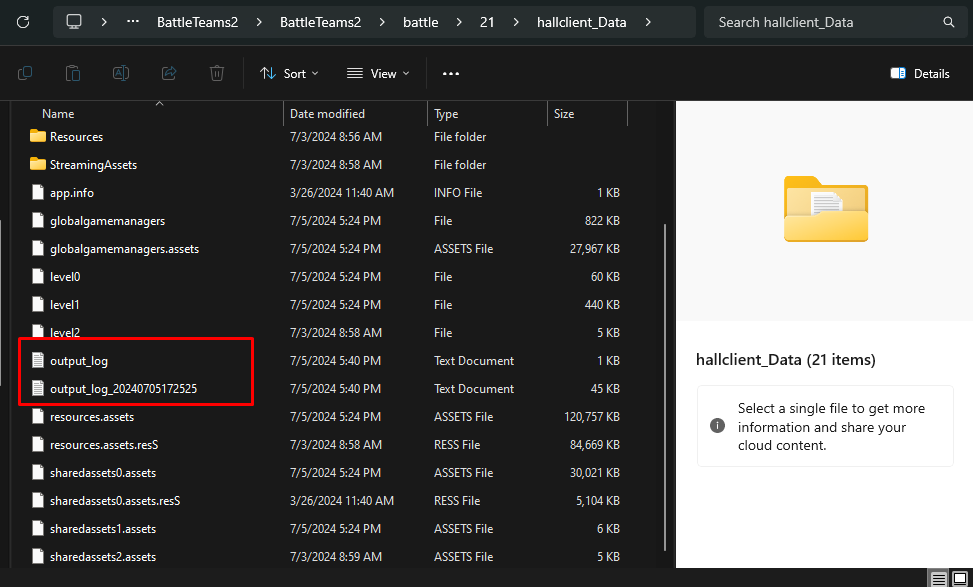Click the resources.assets file icon

[38, 416]
